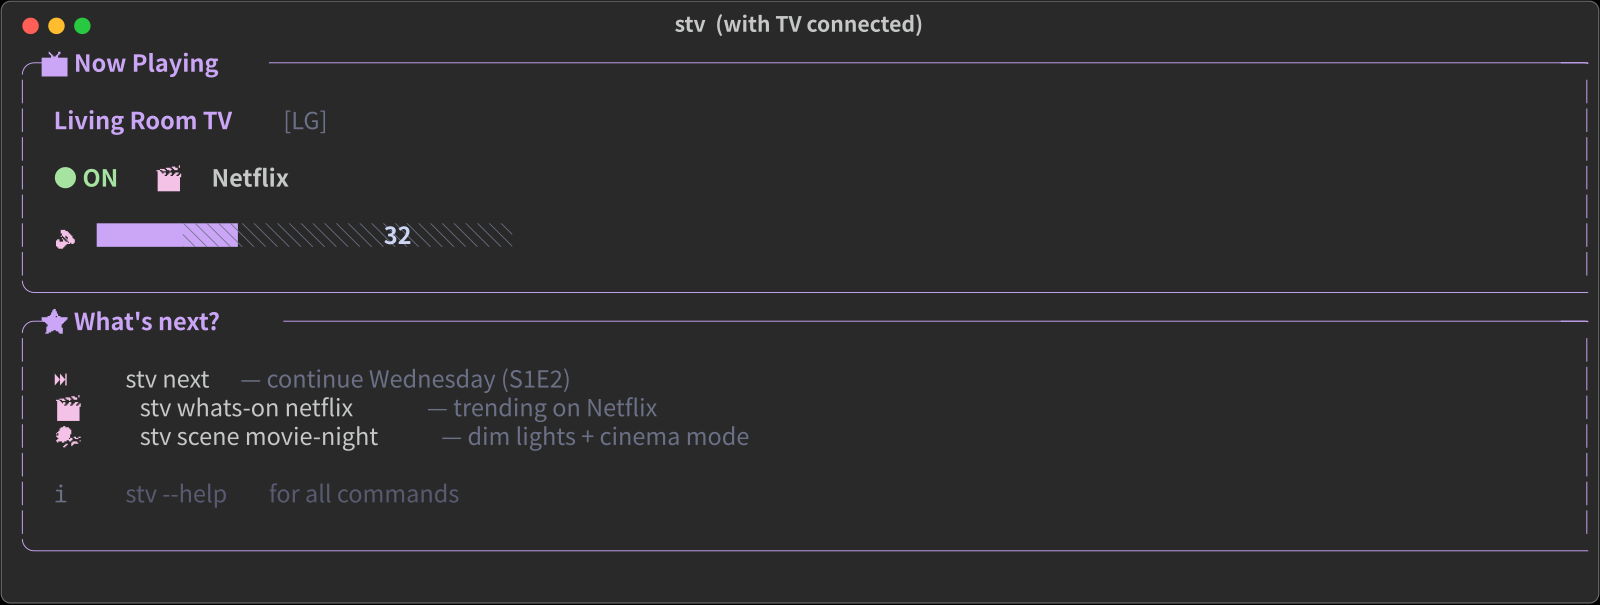Click the star icon beside What's next?
This screenshot has width=1600, height=605.
point(53,320)
